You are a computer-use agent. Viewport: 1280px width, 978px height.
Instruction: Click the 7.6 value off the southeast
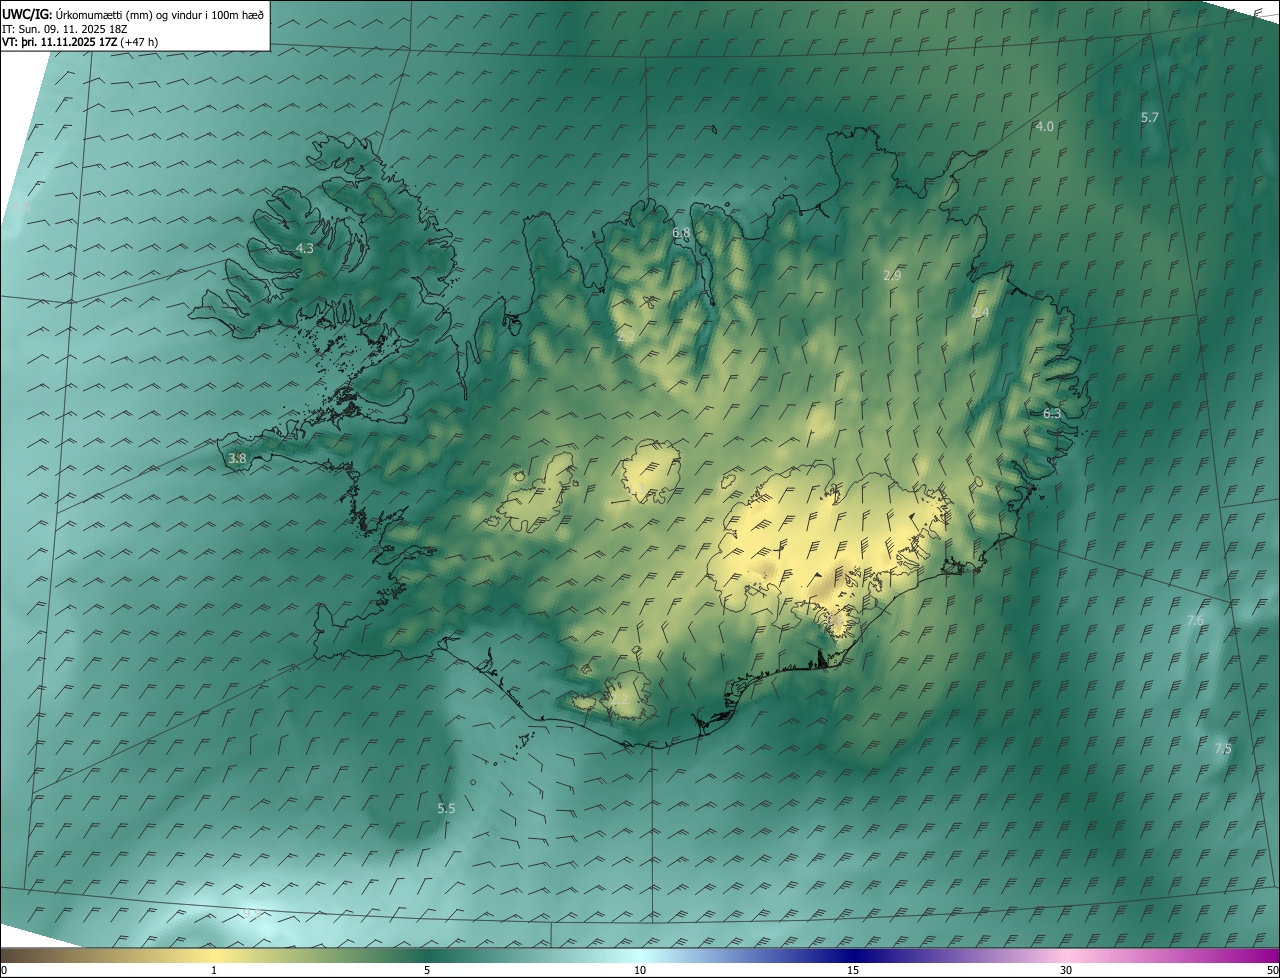point(1195,621)
